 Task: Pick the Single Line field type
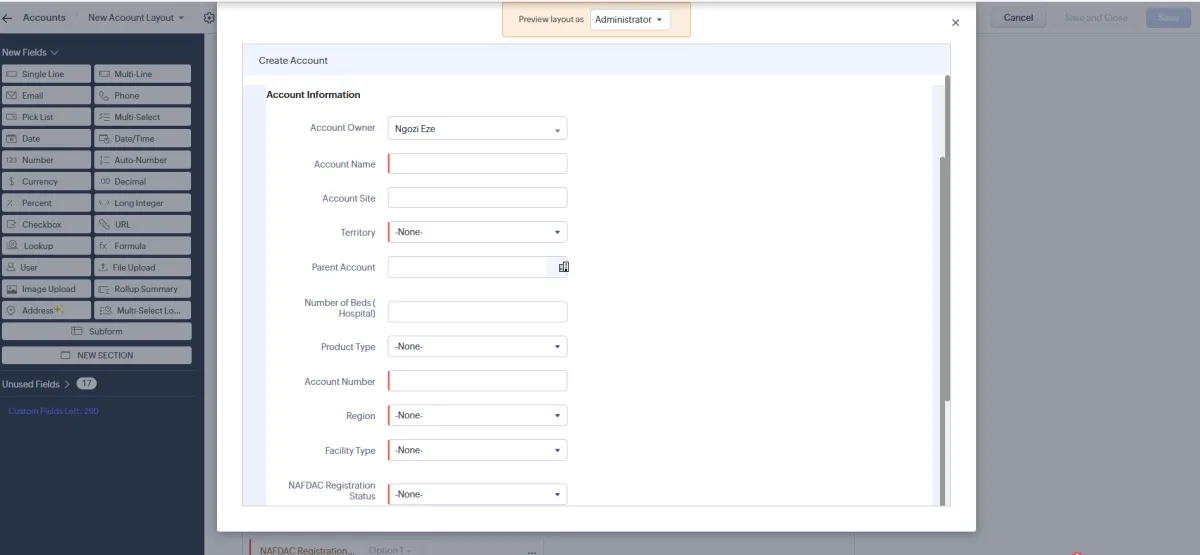click(46, 74)
